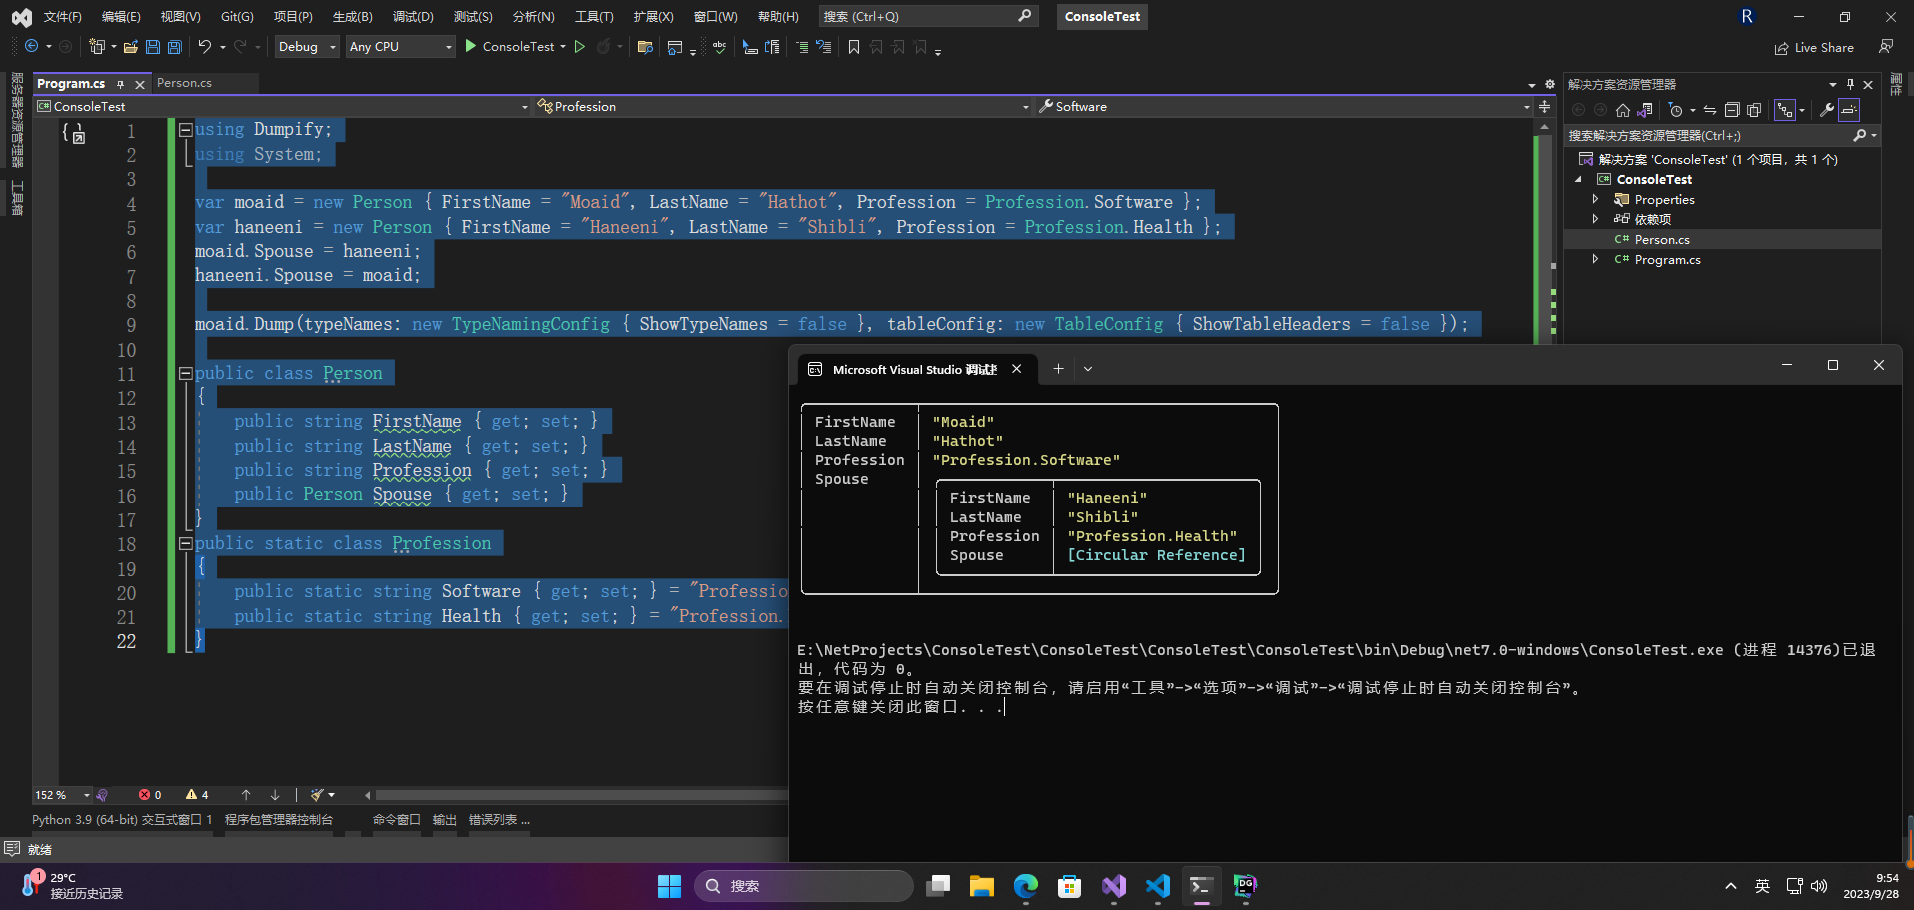This screenshot has width=1914, height=910.
Task: Open file with the toolbar folder icon
Action: point(130,47)
